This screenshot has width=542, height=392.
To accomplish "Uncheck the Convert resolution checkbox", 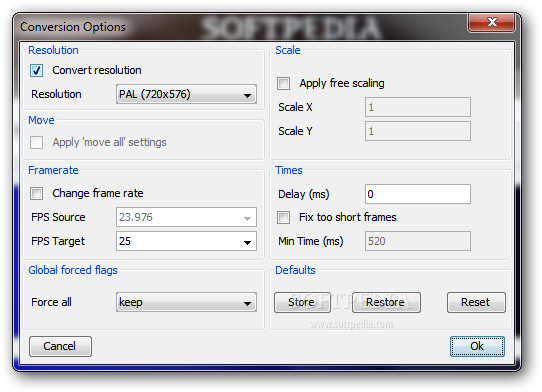I will (37, 70).
